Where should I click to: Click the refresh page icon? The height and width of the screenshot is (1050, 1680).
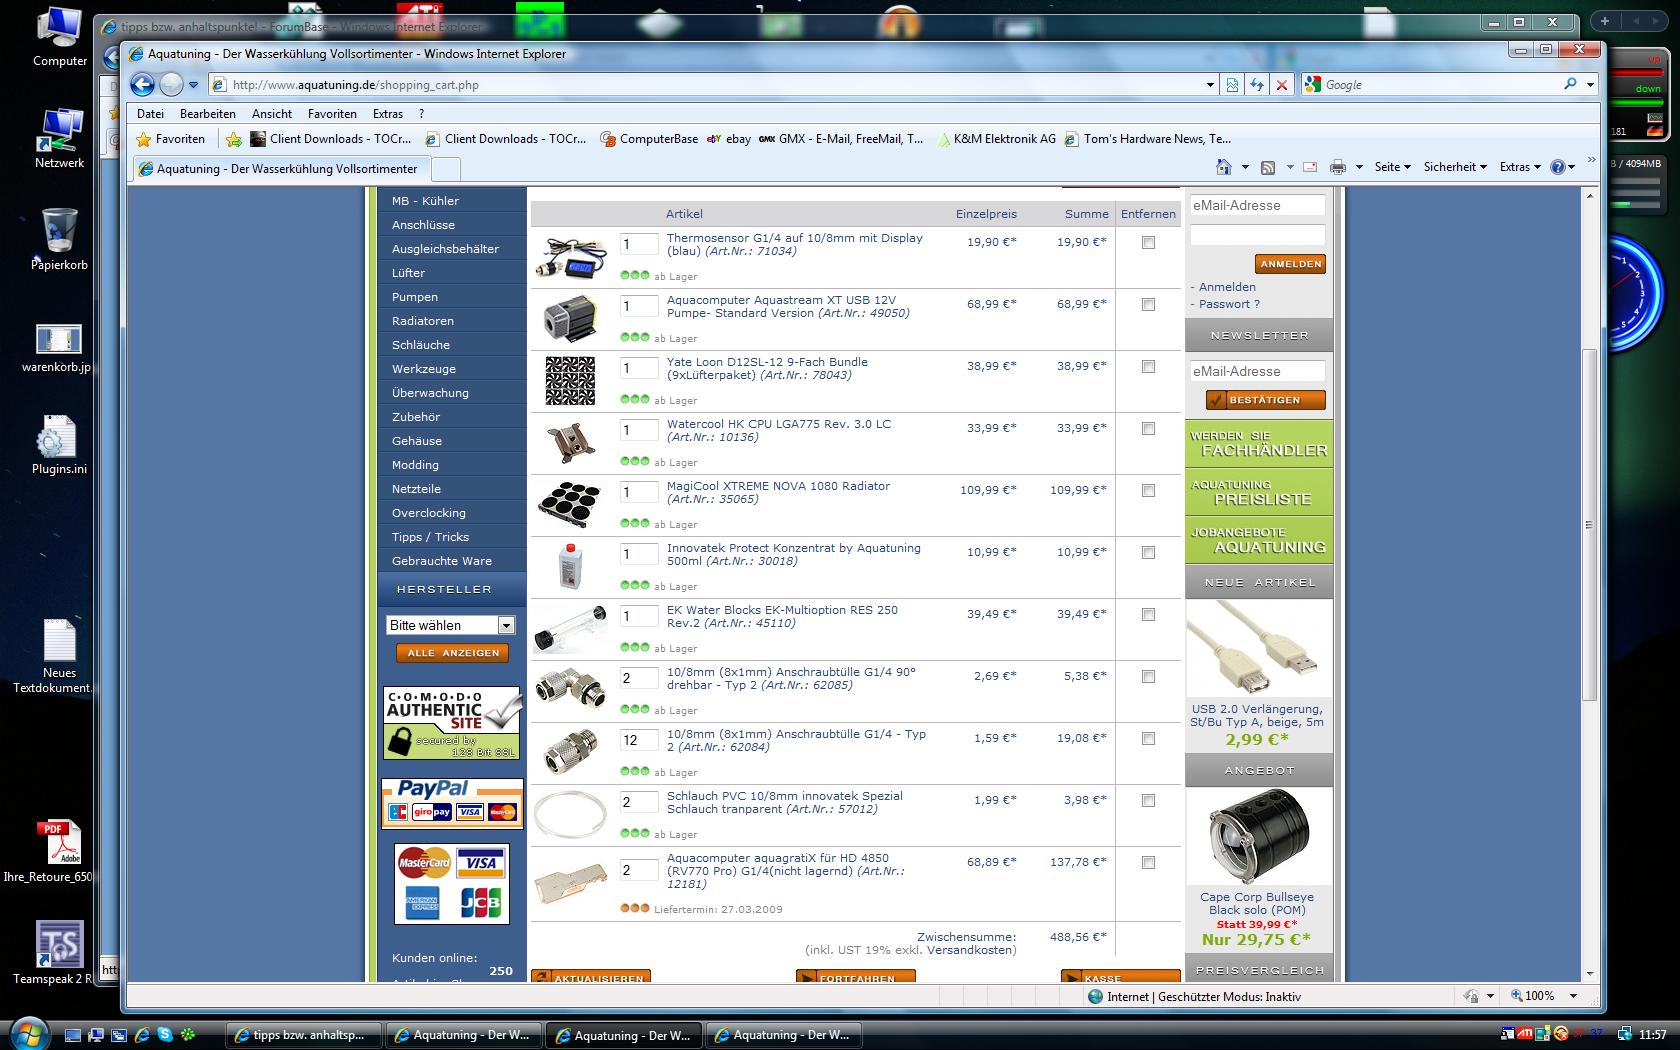1257,85
